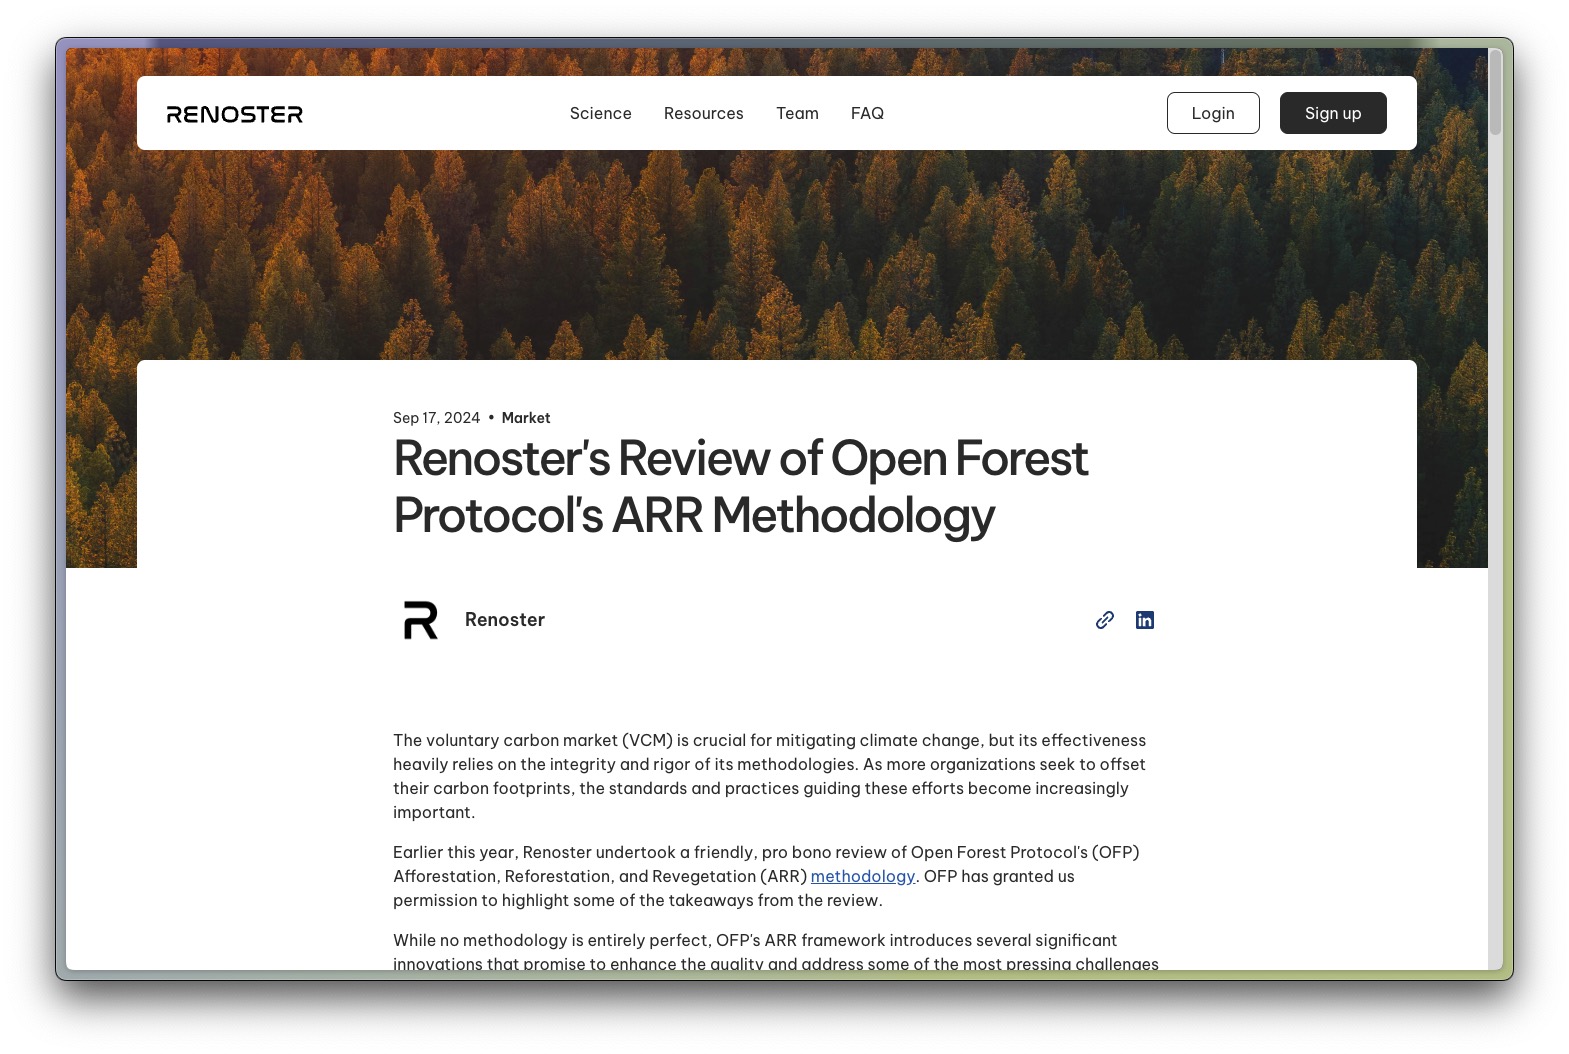Click the Sep 17, 2024 date
Viewport: 1569px width, 1054px height.
[436, 418]
